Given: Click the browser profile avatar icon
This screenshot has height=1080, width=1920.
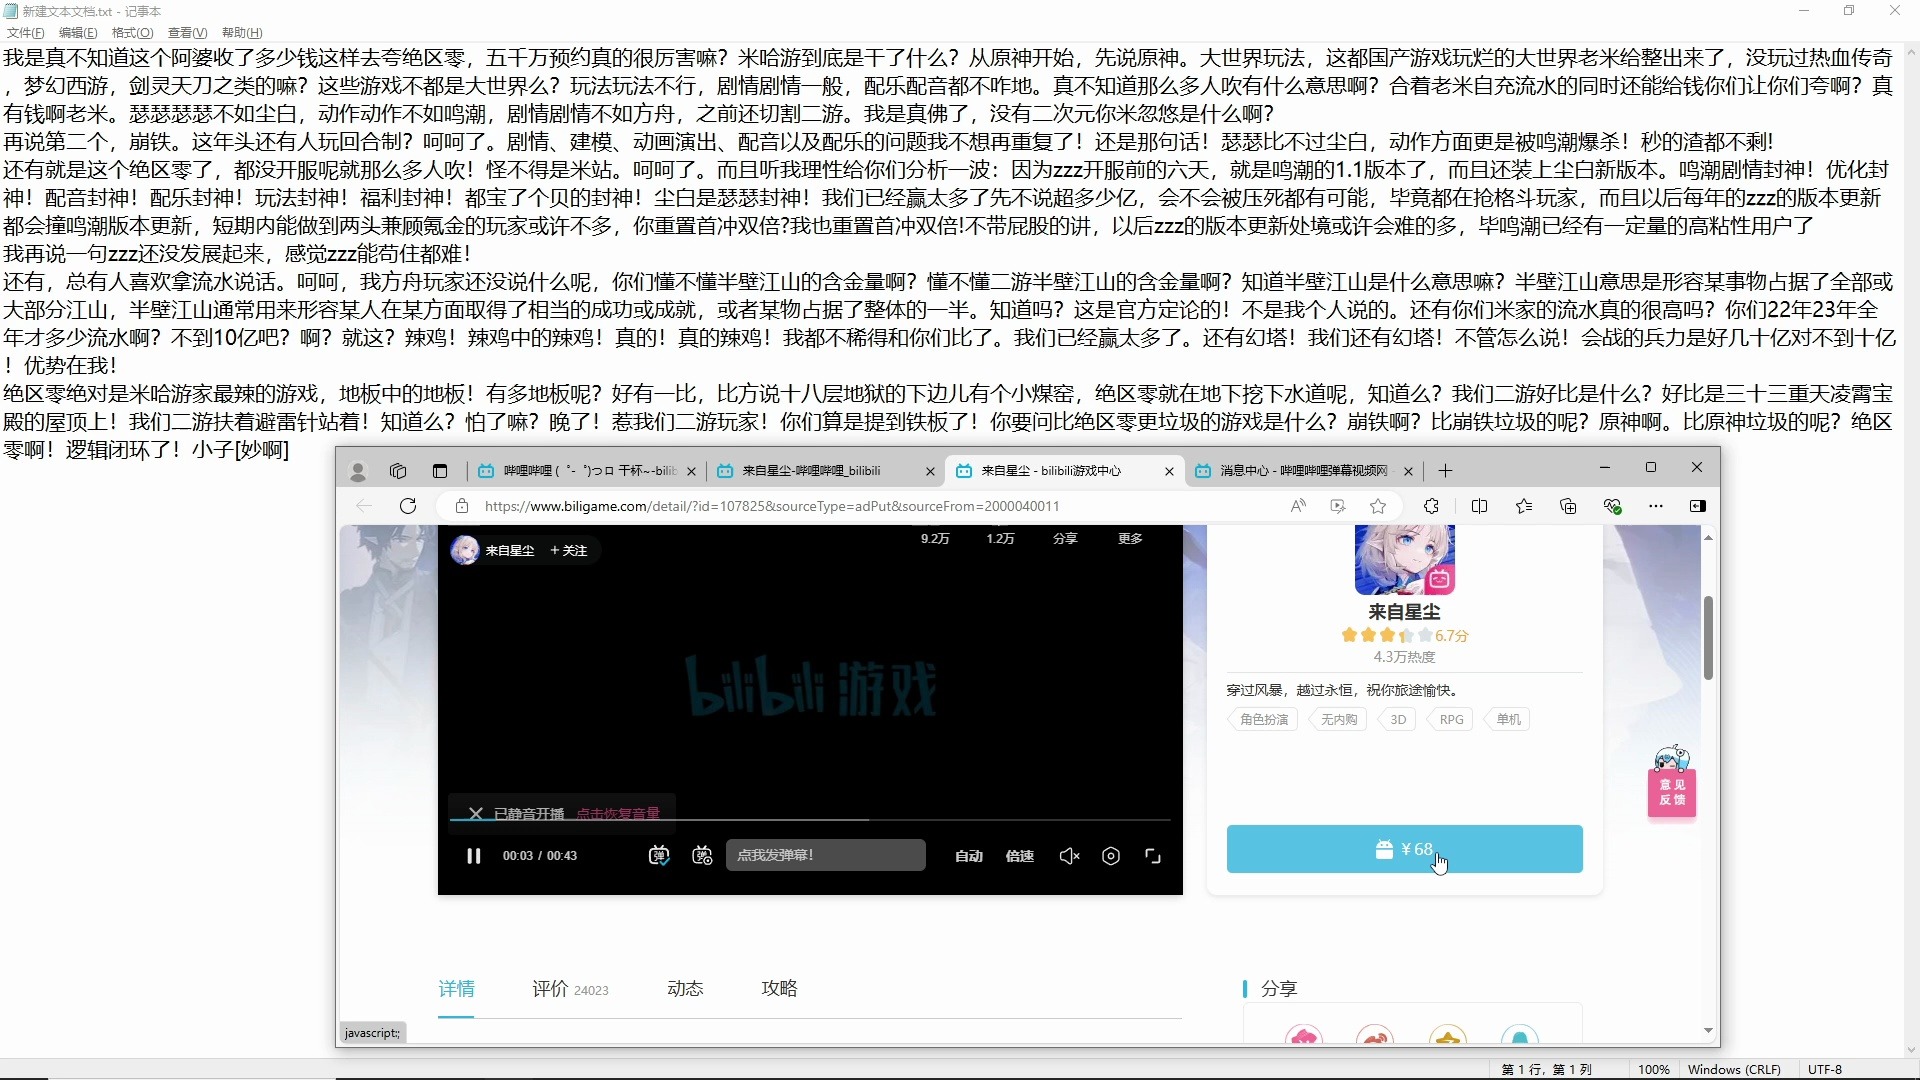Looking at the screenshot, I should 358,471.
